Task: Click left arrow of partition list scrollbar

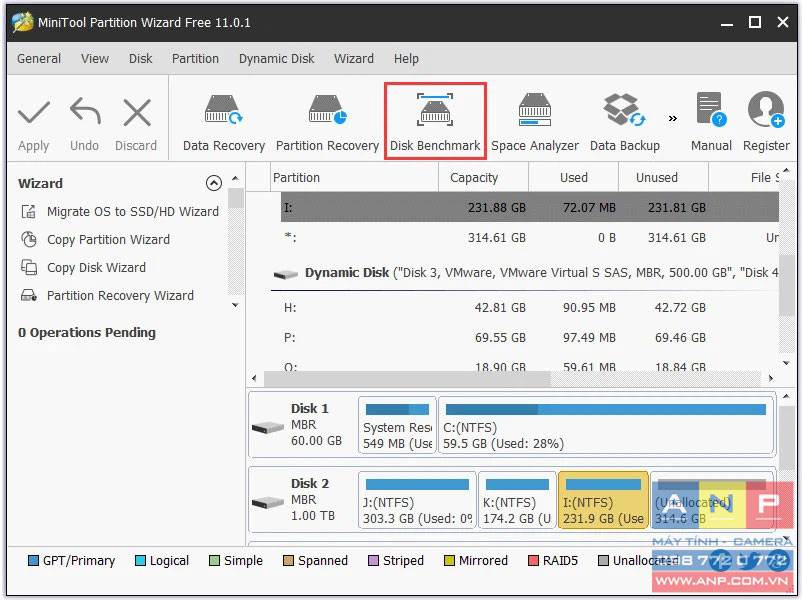Action: 254,379
